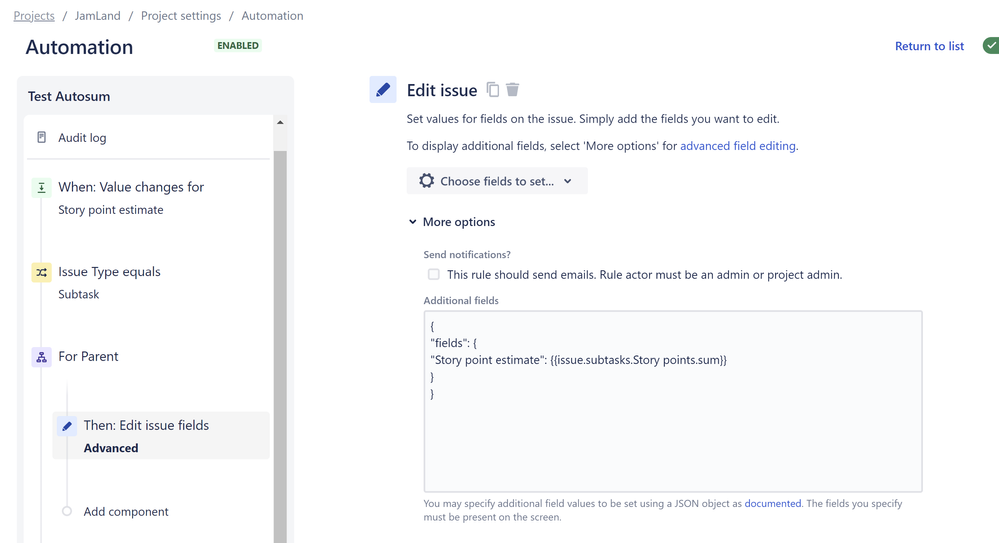The image size is (999, 543).
Task: Click the purple branch icon for For Parent
Action: 41,357
